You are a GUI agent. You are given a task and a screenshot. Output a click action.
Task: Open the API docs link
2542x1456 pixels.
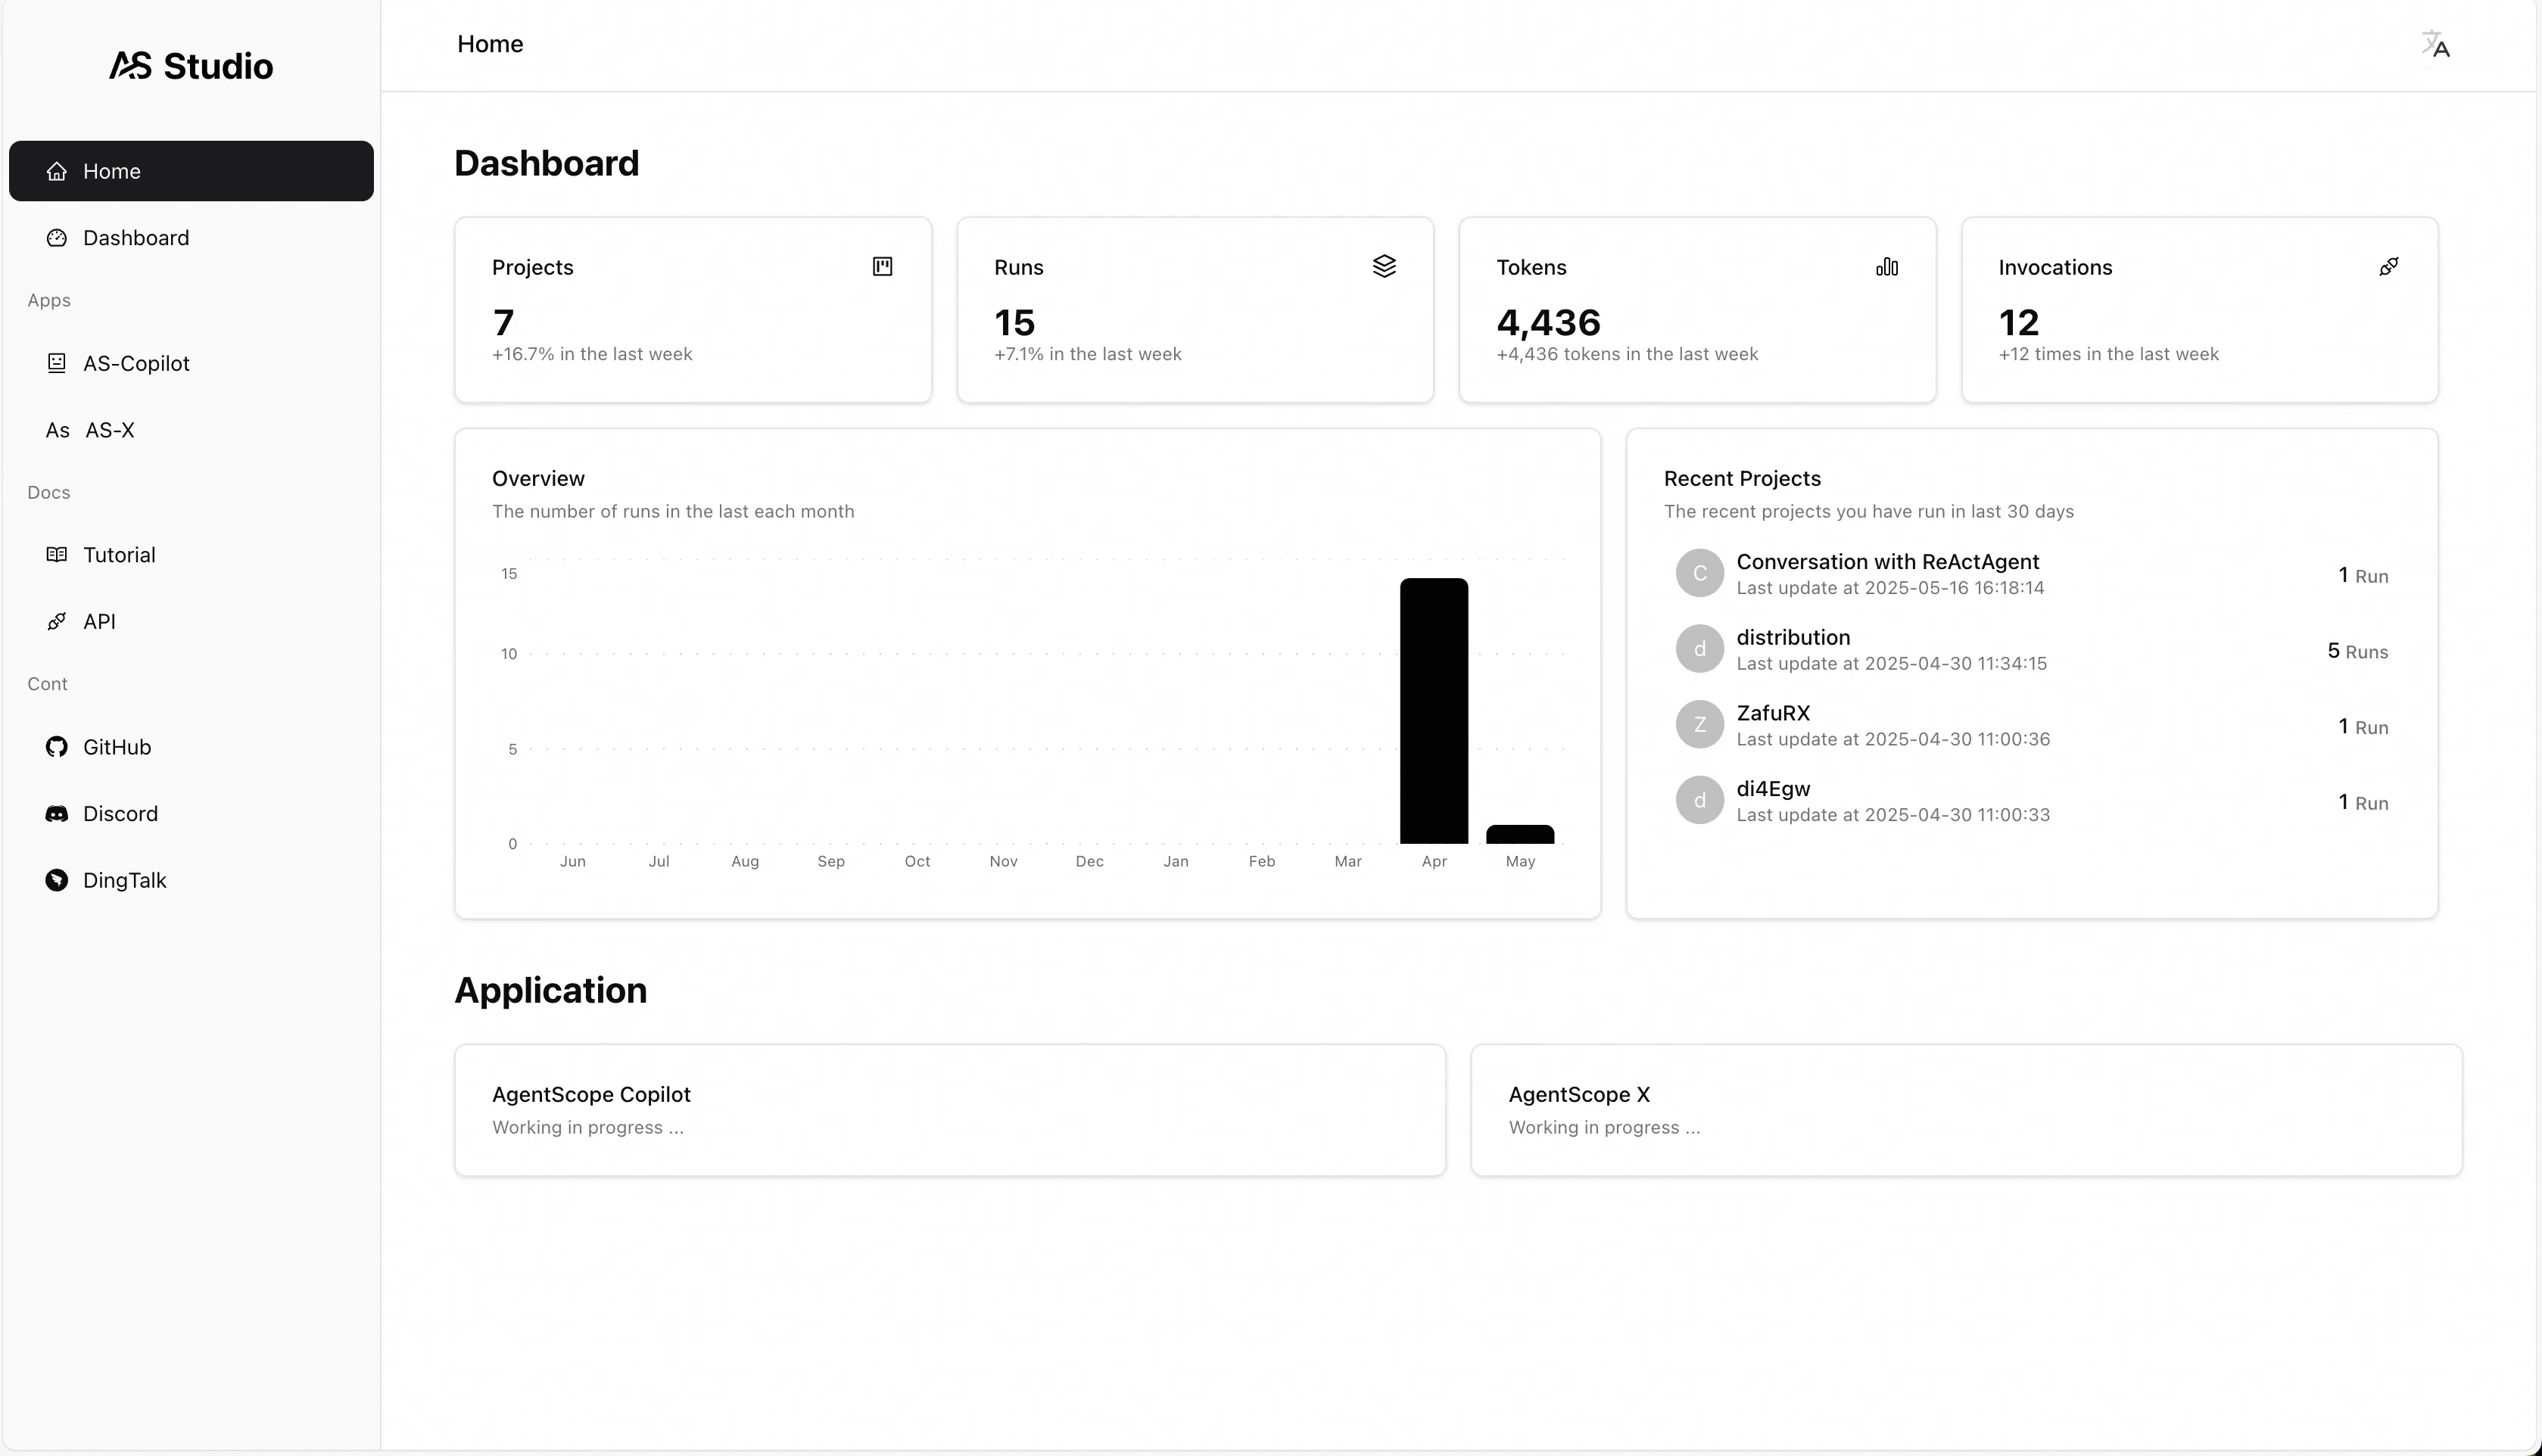[99, 621]
